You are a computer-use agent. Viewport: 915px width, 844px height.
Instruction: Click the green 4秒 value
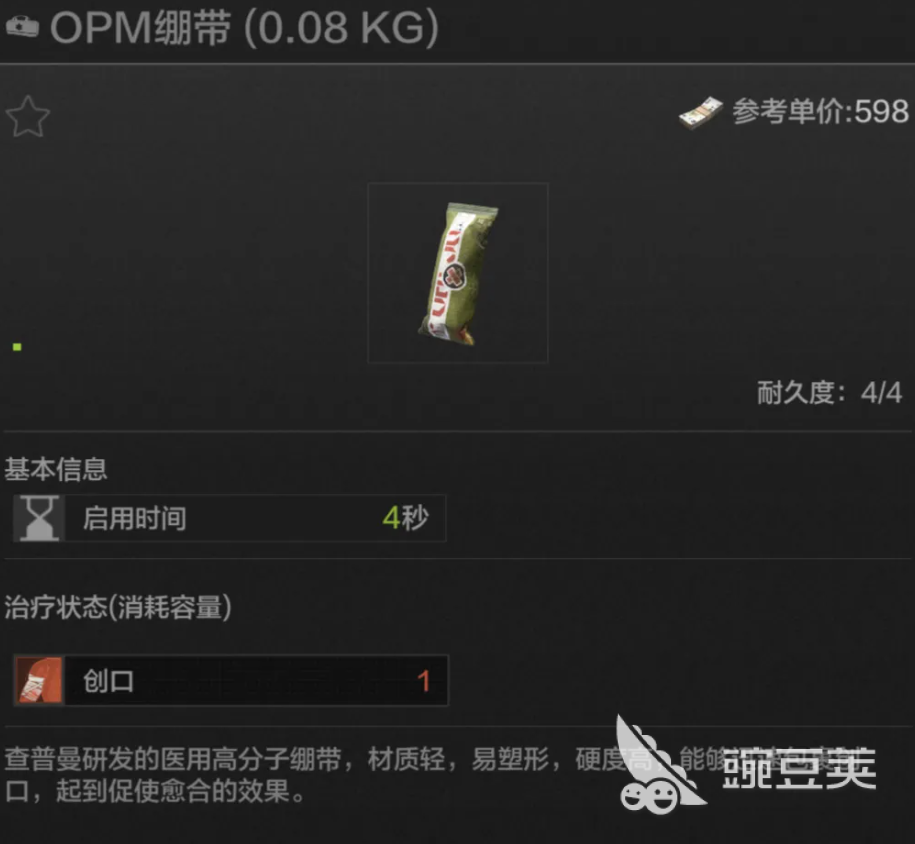(x=406, y=518)
